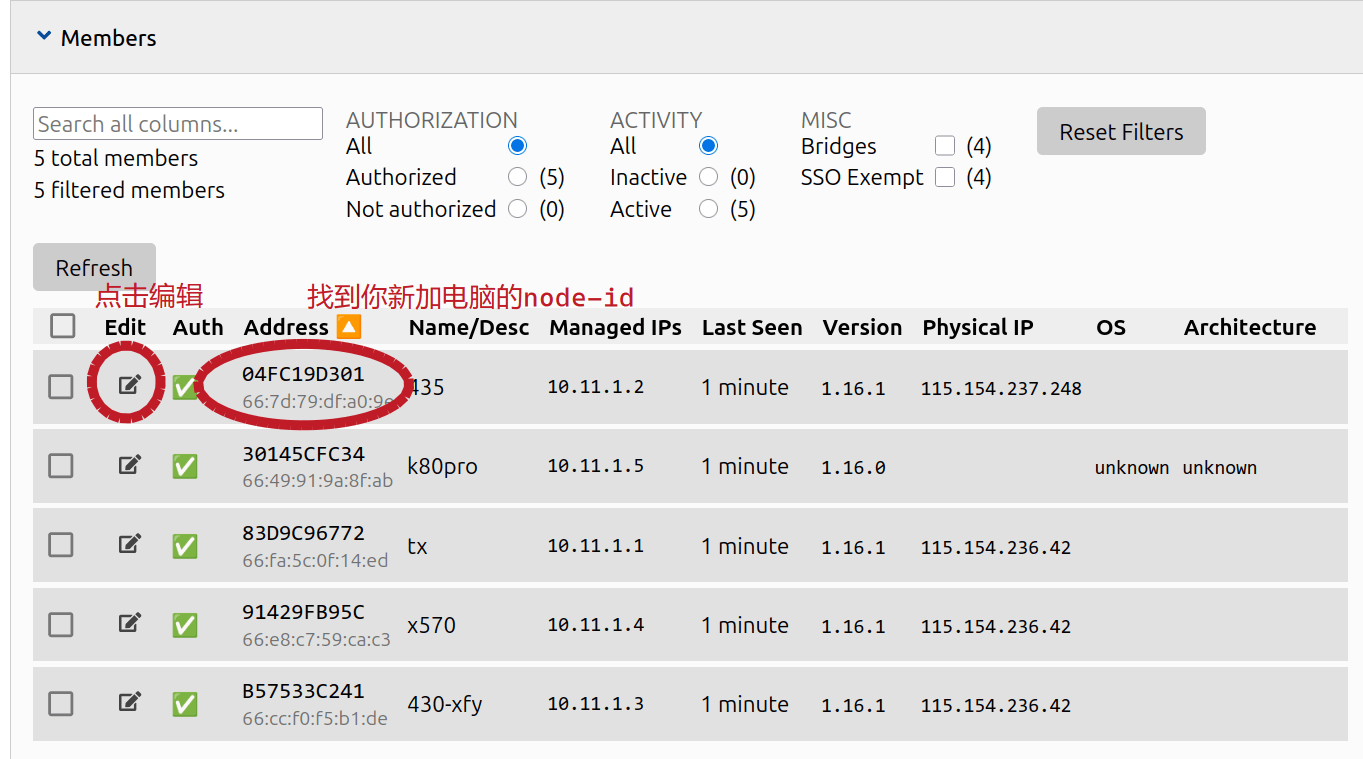This screenshot has height=759, width=1363.
Task: Click green auth checkmark for k80pro
Action: 185,466
